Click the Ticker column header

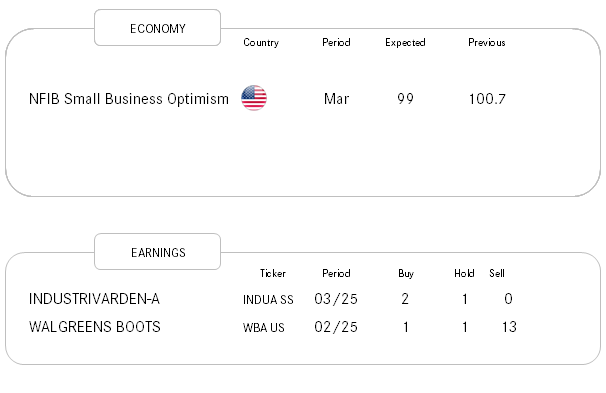272,273
